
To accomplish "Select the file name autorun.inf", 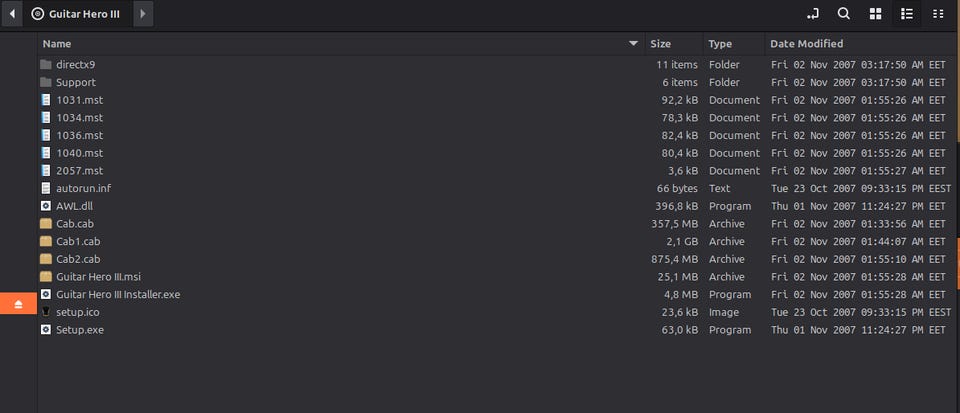I will pyautogui.click(x=83, y=188).
